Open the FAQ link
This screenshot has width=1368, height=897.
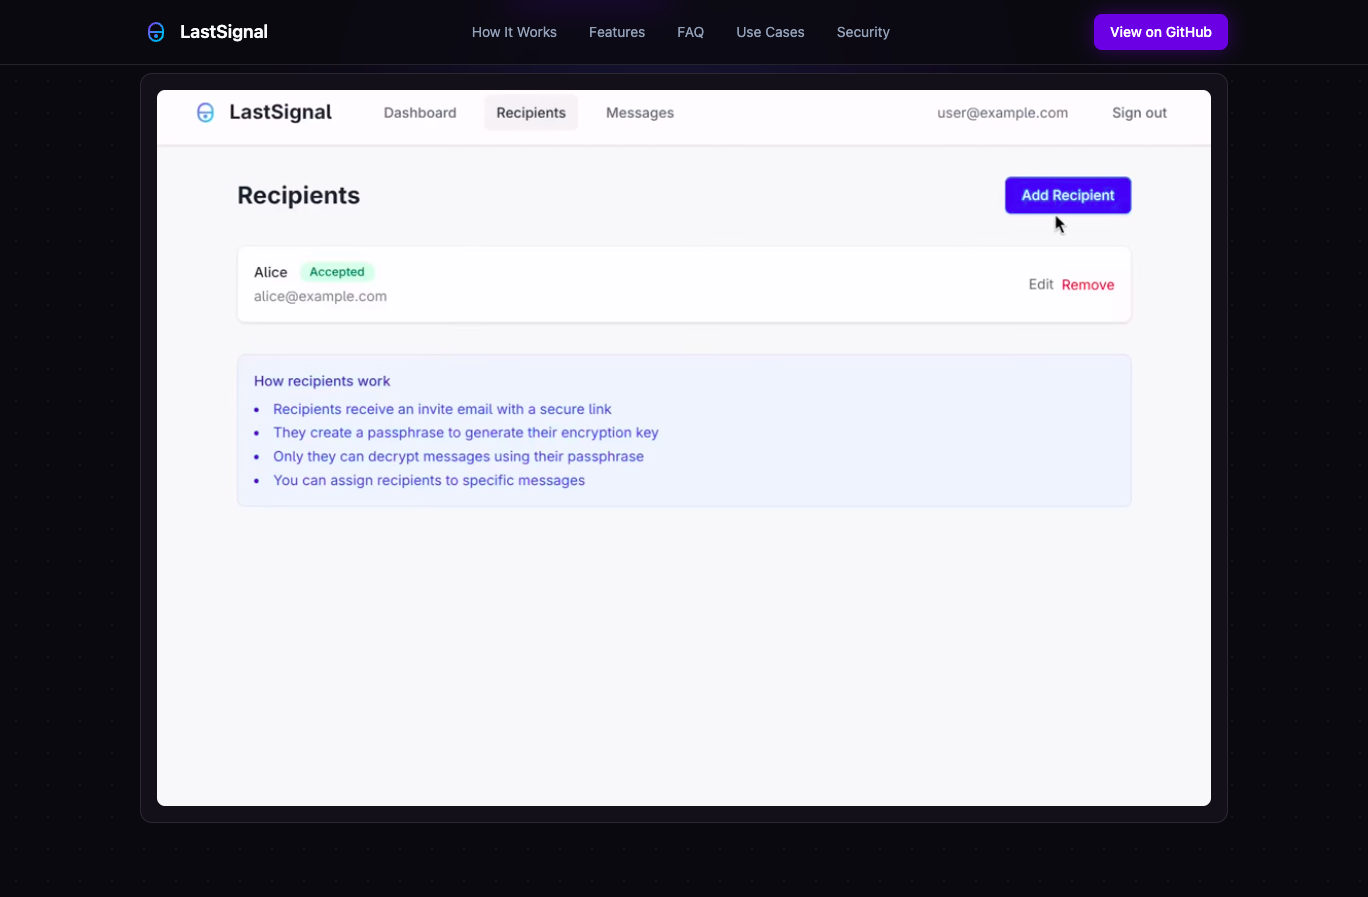tap(690, 32)
